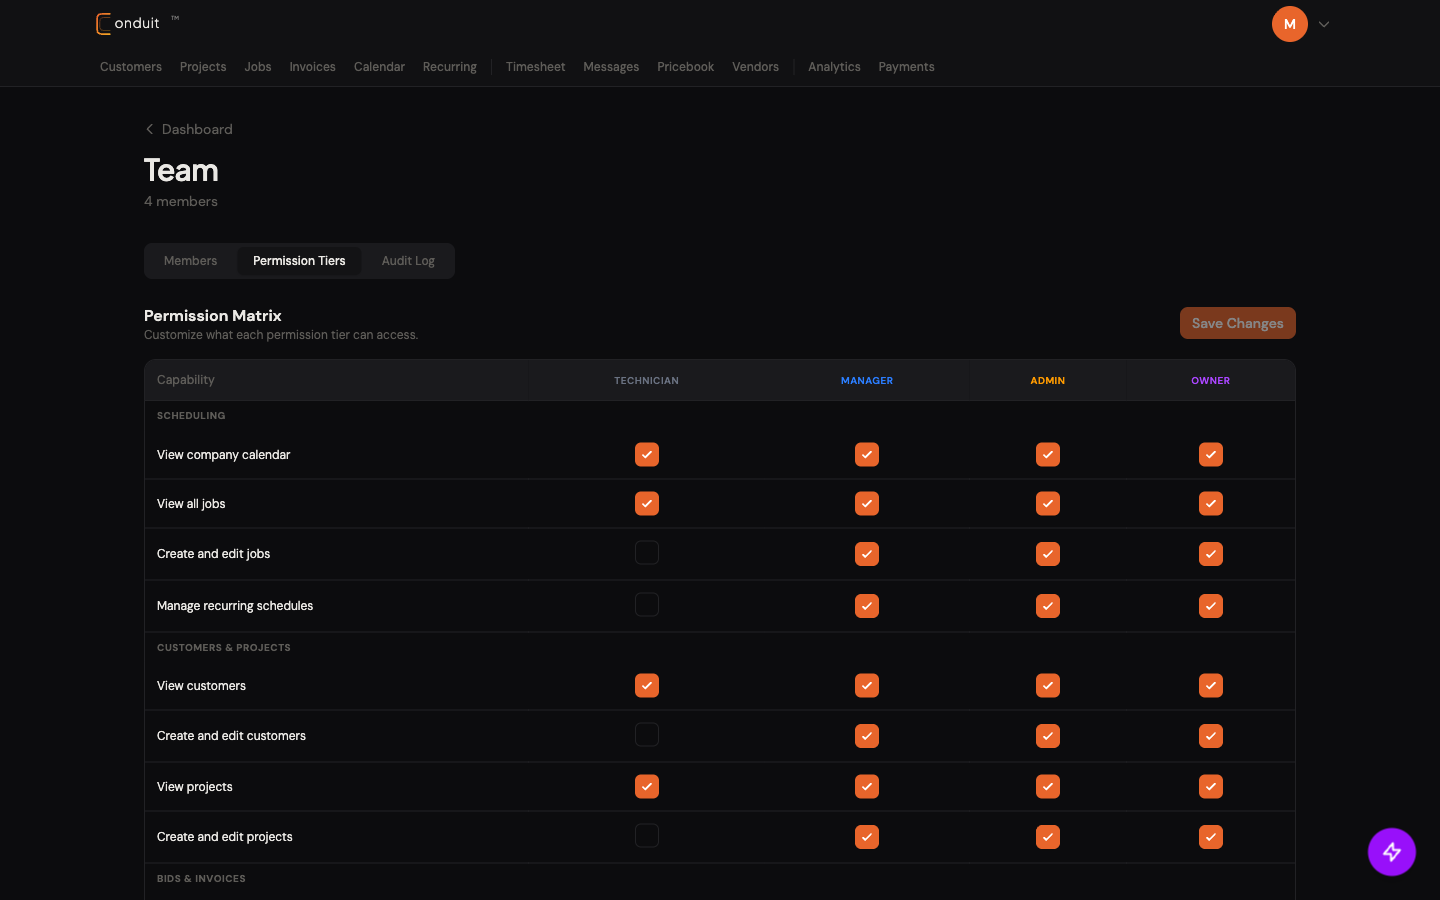Image resolution: width=1440 pixels, height=900 pixels.
Task: Uncheck Technician for View company calendar
Action: (x=647, y=455)
